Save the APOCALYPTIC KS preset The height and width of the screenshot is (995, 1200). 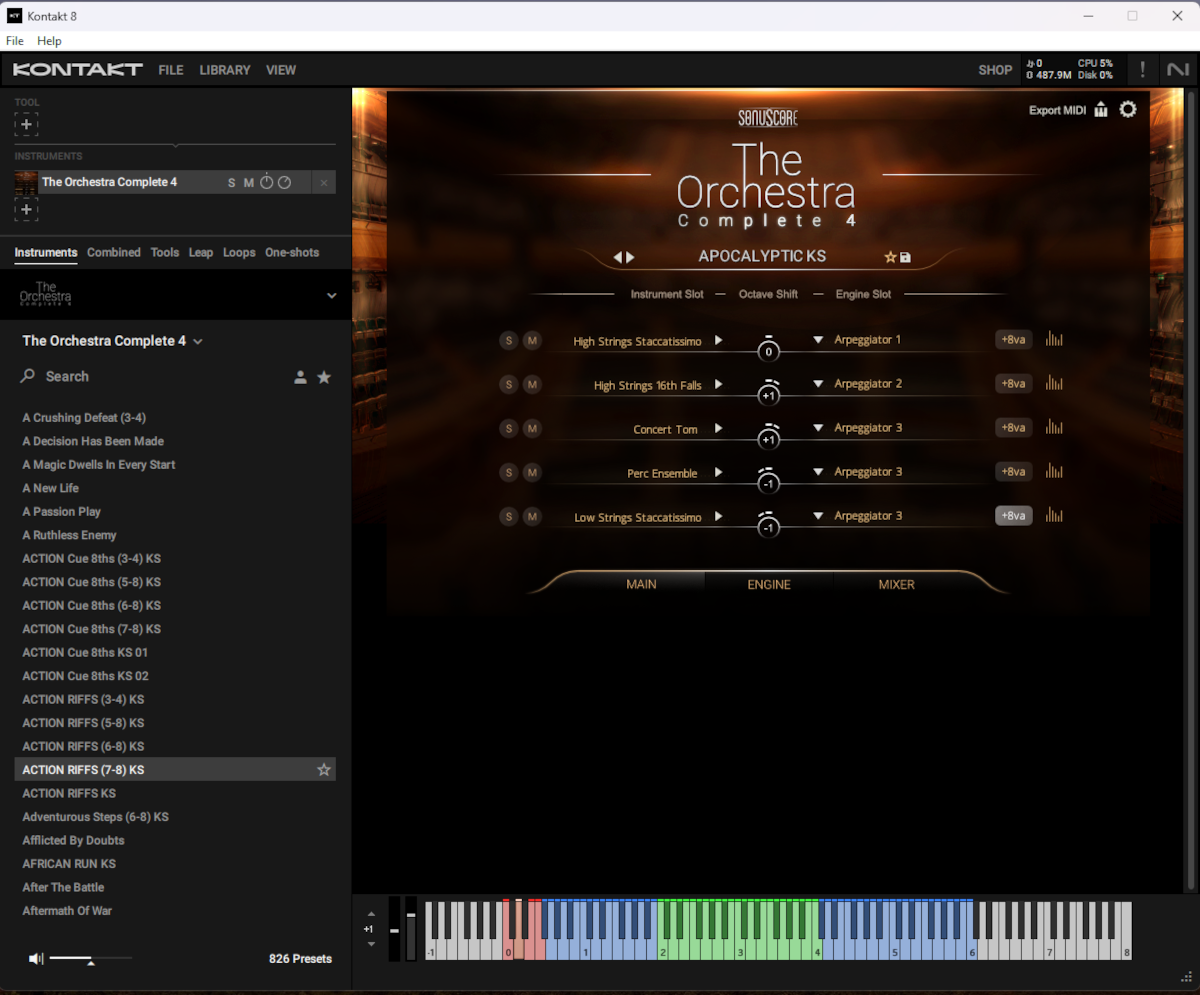(x=905, y=257)
